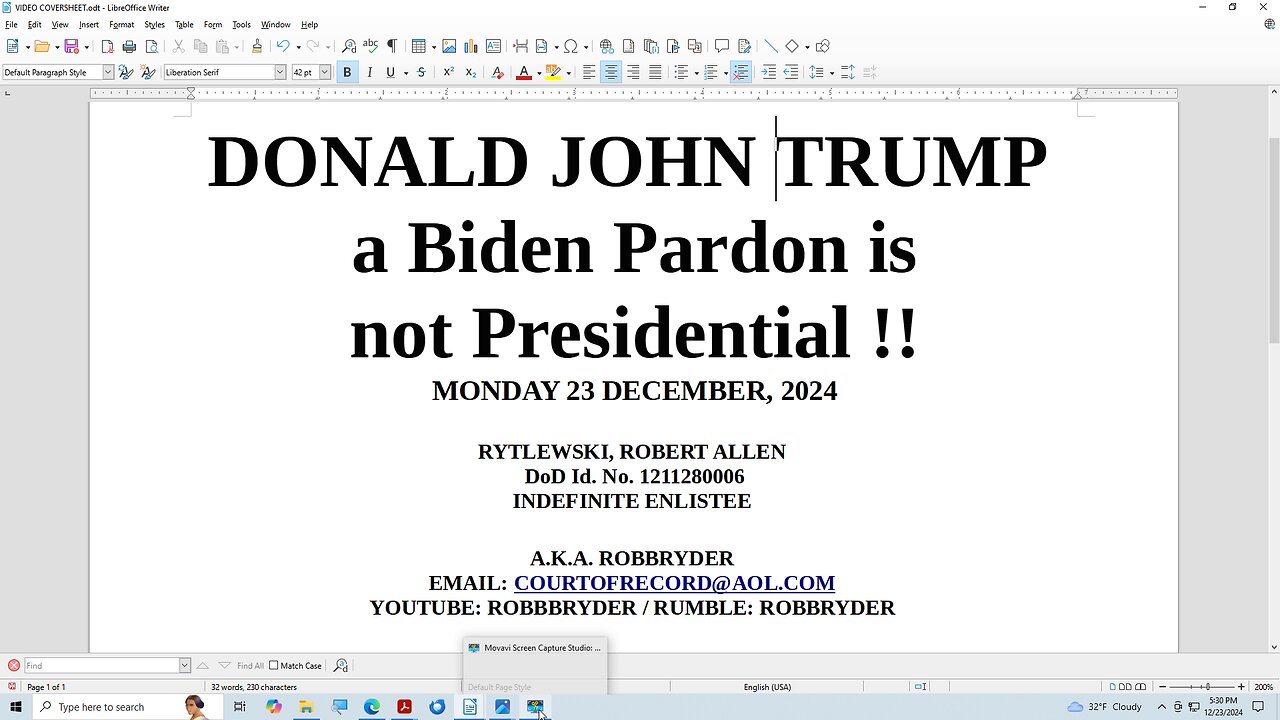Insert a hyperlink (globe icon)
This screenshot has width=1280, height=720.
607,46
